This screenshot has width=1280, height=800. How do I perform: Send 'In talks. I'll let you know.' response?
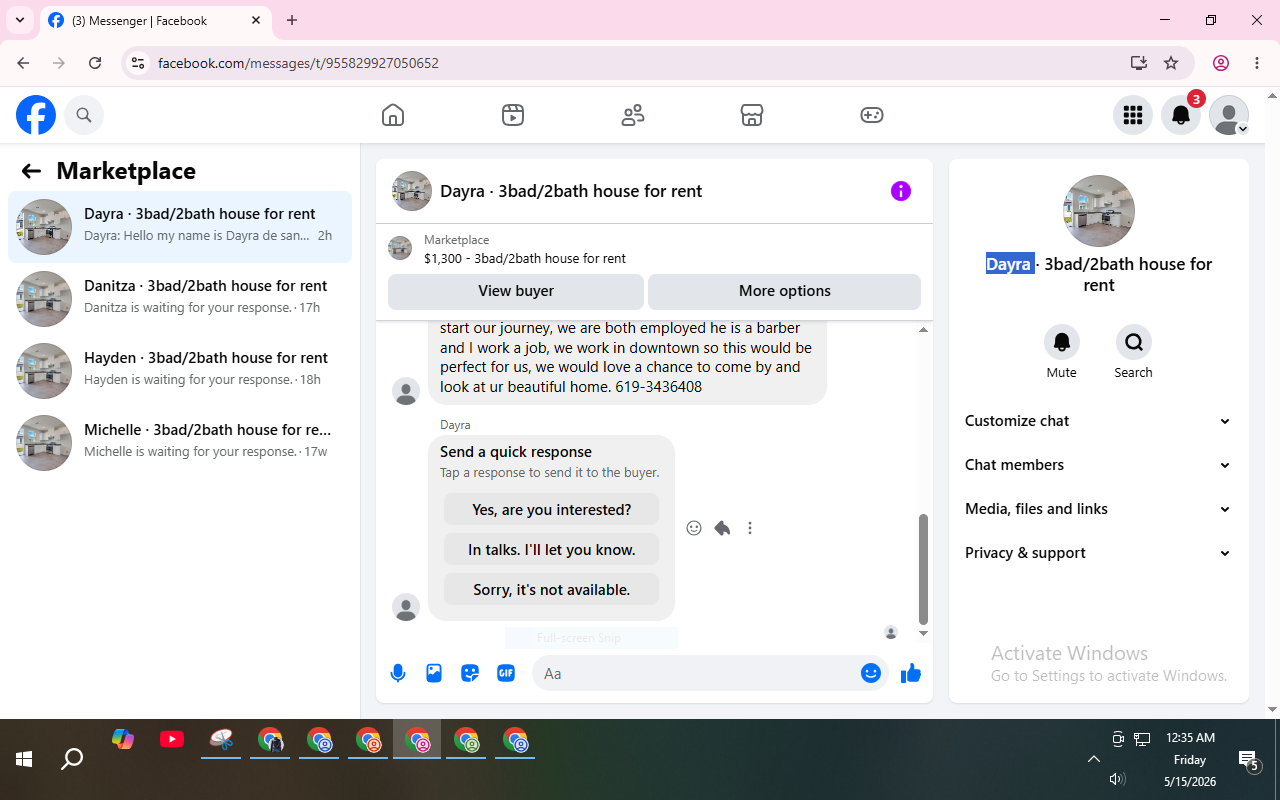click(x=552, y=549)
